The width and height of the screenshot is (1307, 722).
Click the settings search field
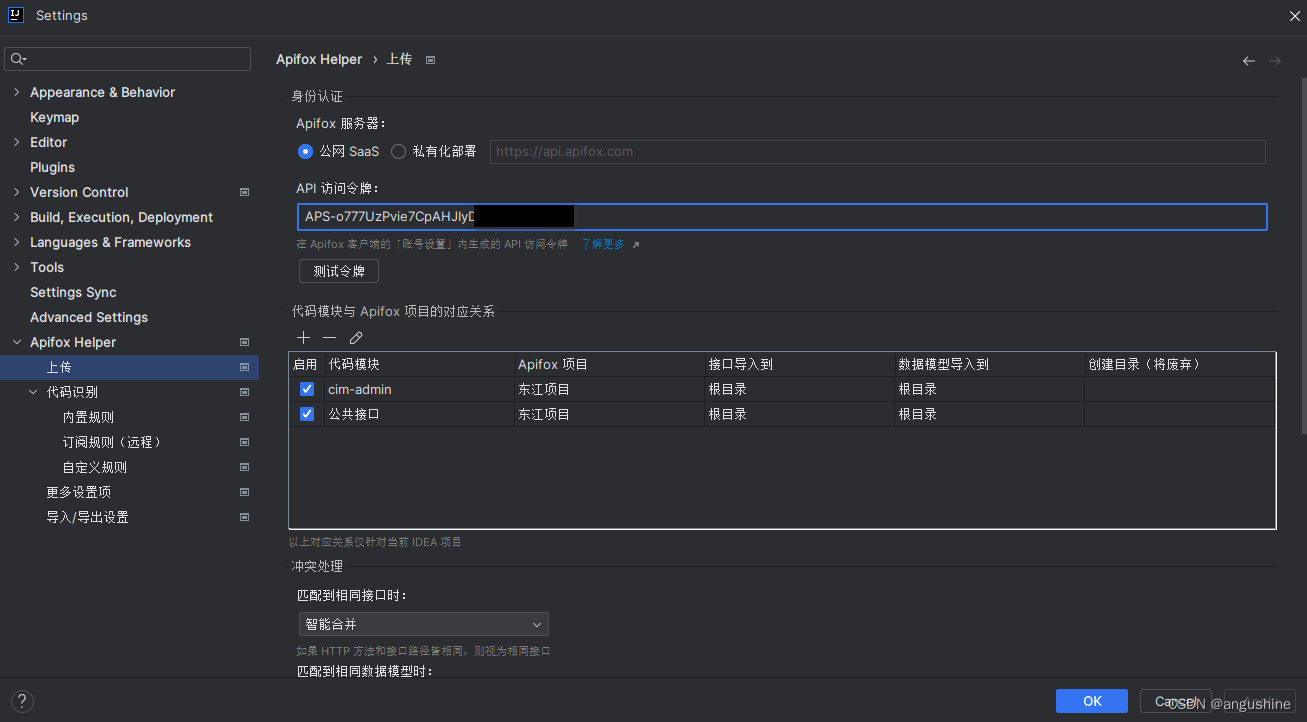(128, 59)
